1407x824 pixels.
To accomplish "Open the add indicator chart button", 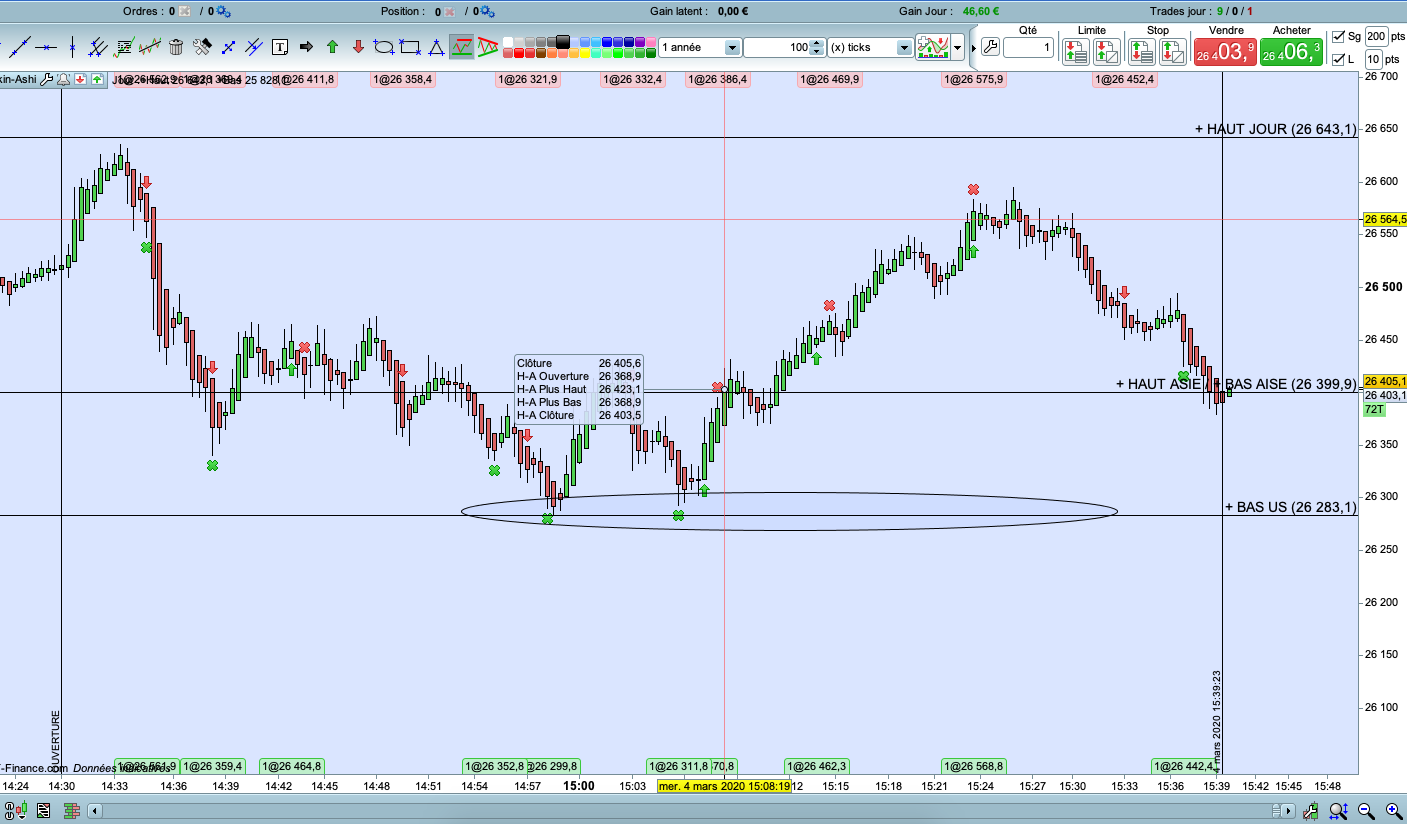I will tap(933, 47).
